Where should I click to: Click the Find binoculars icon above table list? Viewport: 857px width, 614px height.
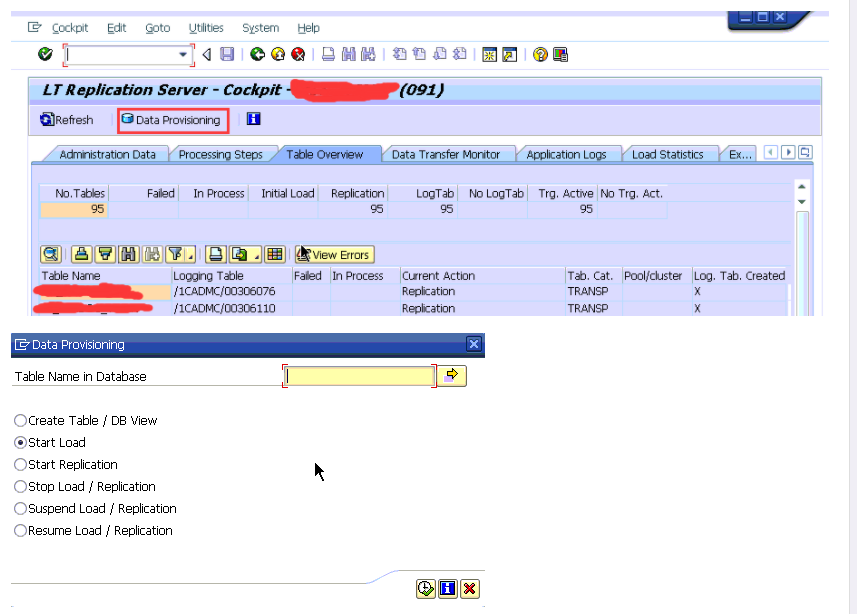pyautogui.click(x=128, y=254)
